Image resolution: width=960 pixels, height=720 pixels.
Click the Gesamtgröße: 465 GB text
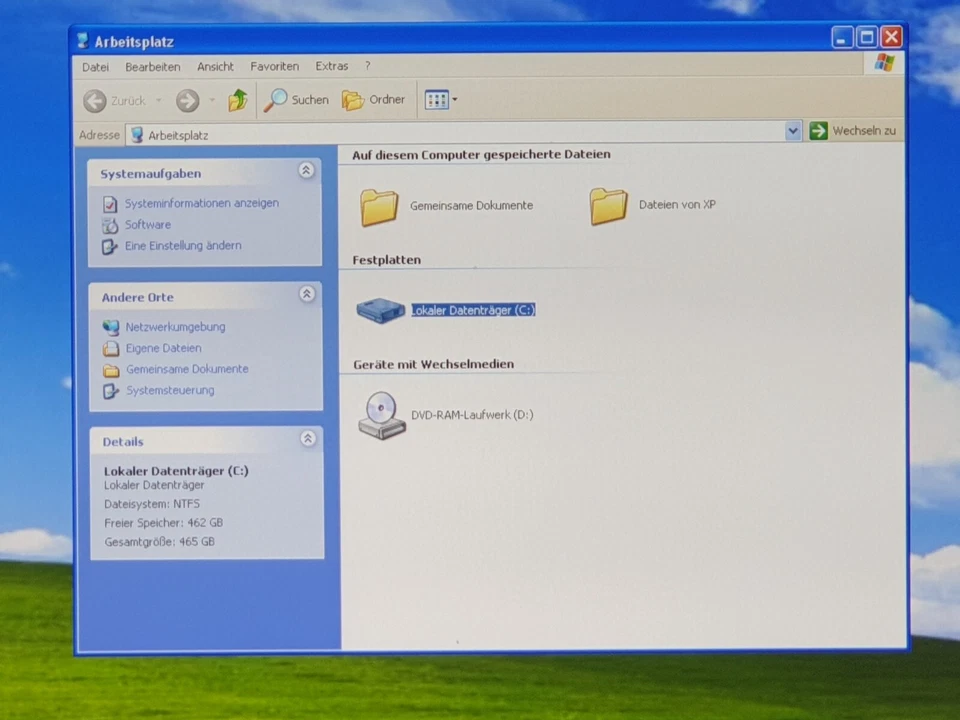[159, 542]
